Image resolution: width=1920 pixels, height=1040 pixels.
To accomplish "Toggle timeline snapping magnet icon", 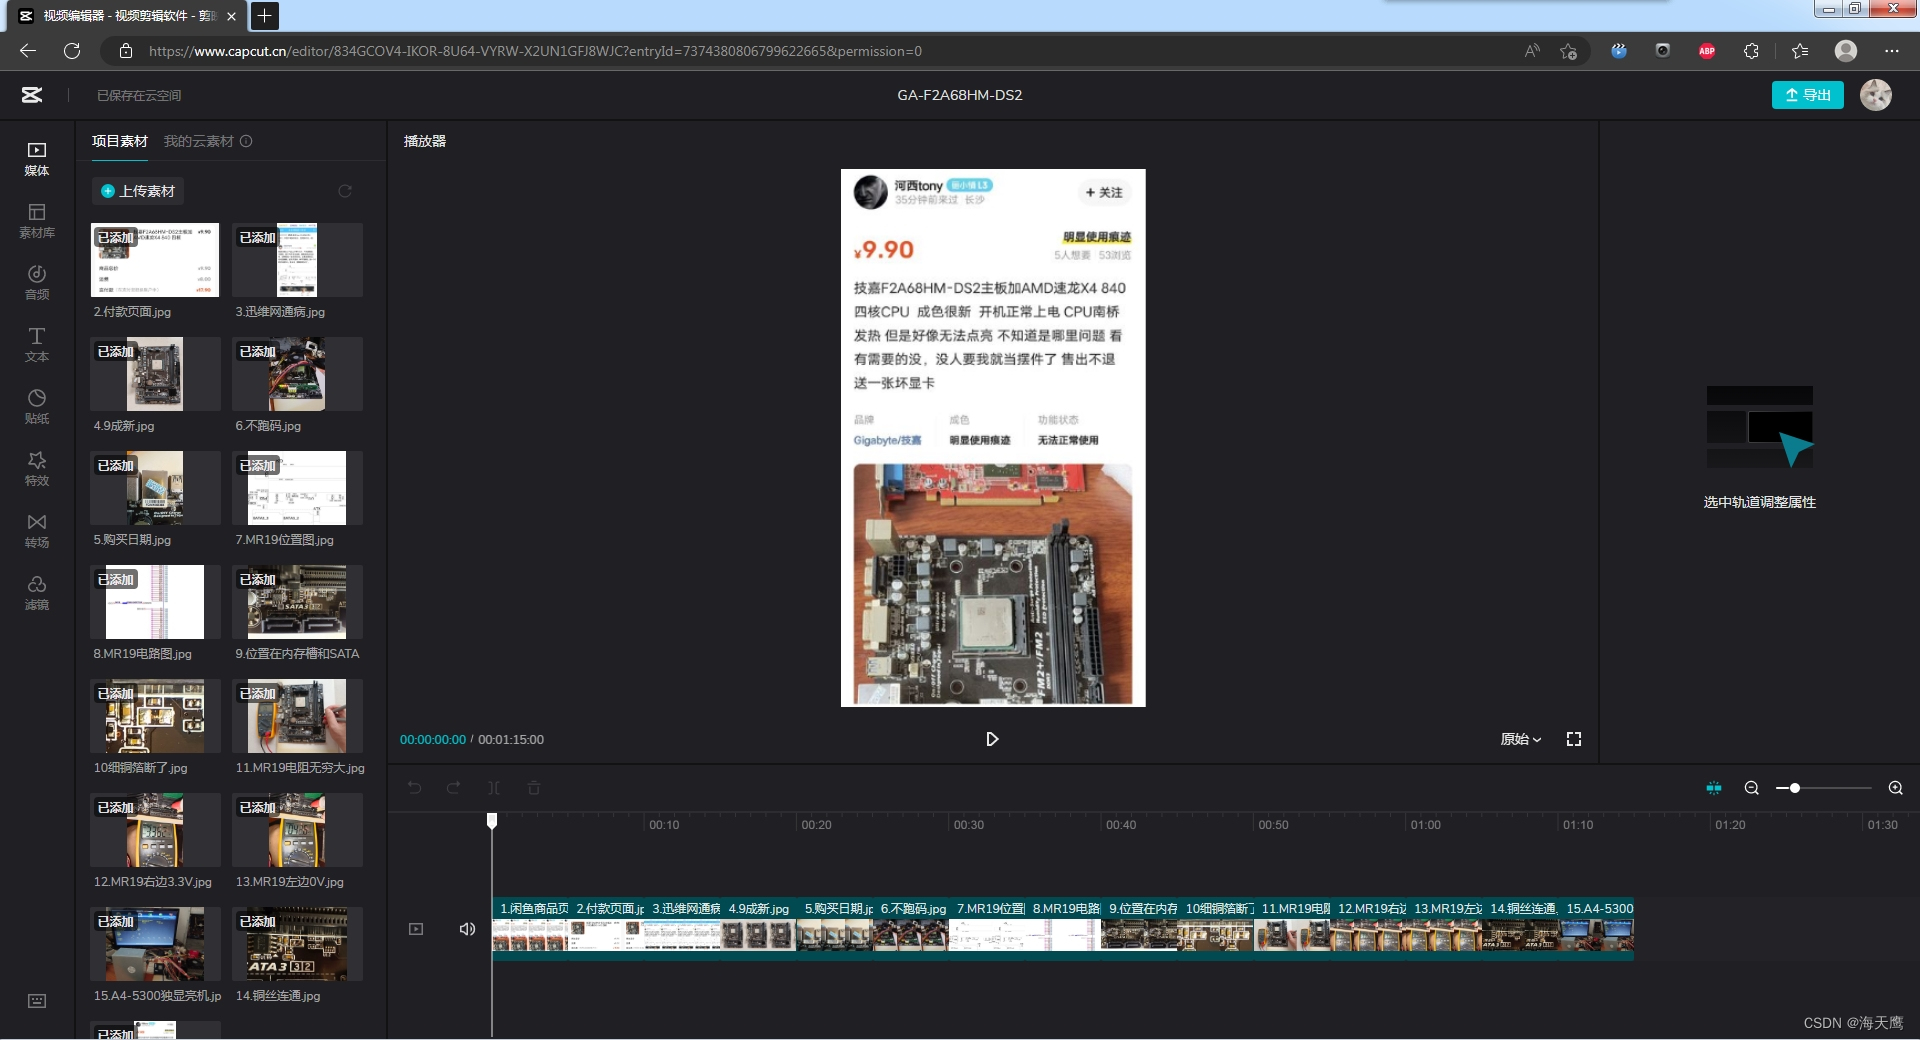I will 1714,788.
